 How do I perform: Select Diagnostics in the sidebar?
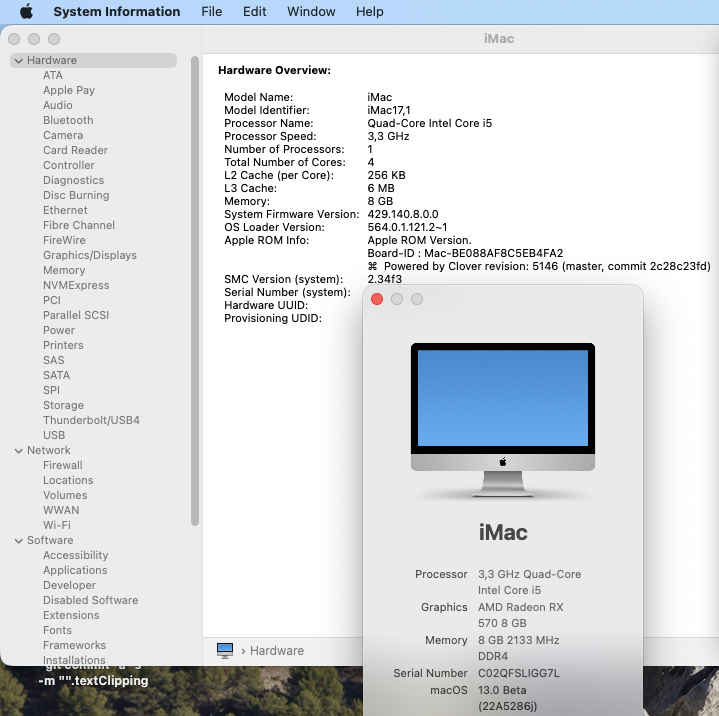tap(74, 180)
